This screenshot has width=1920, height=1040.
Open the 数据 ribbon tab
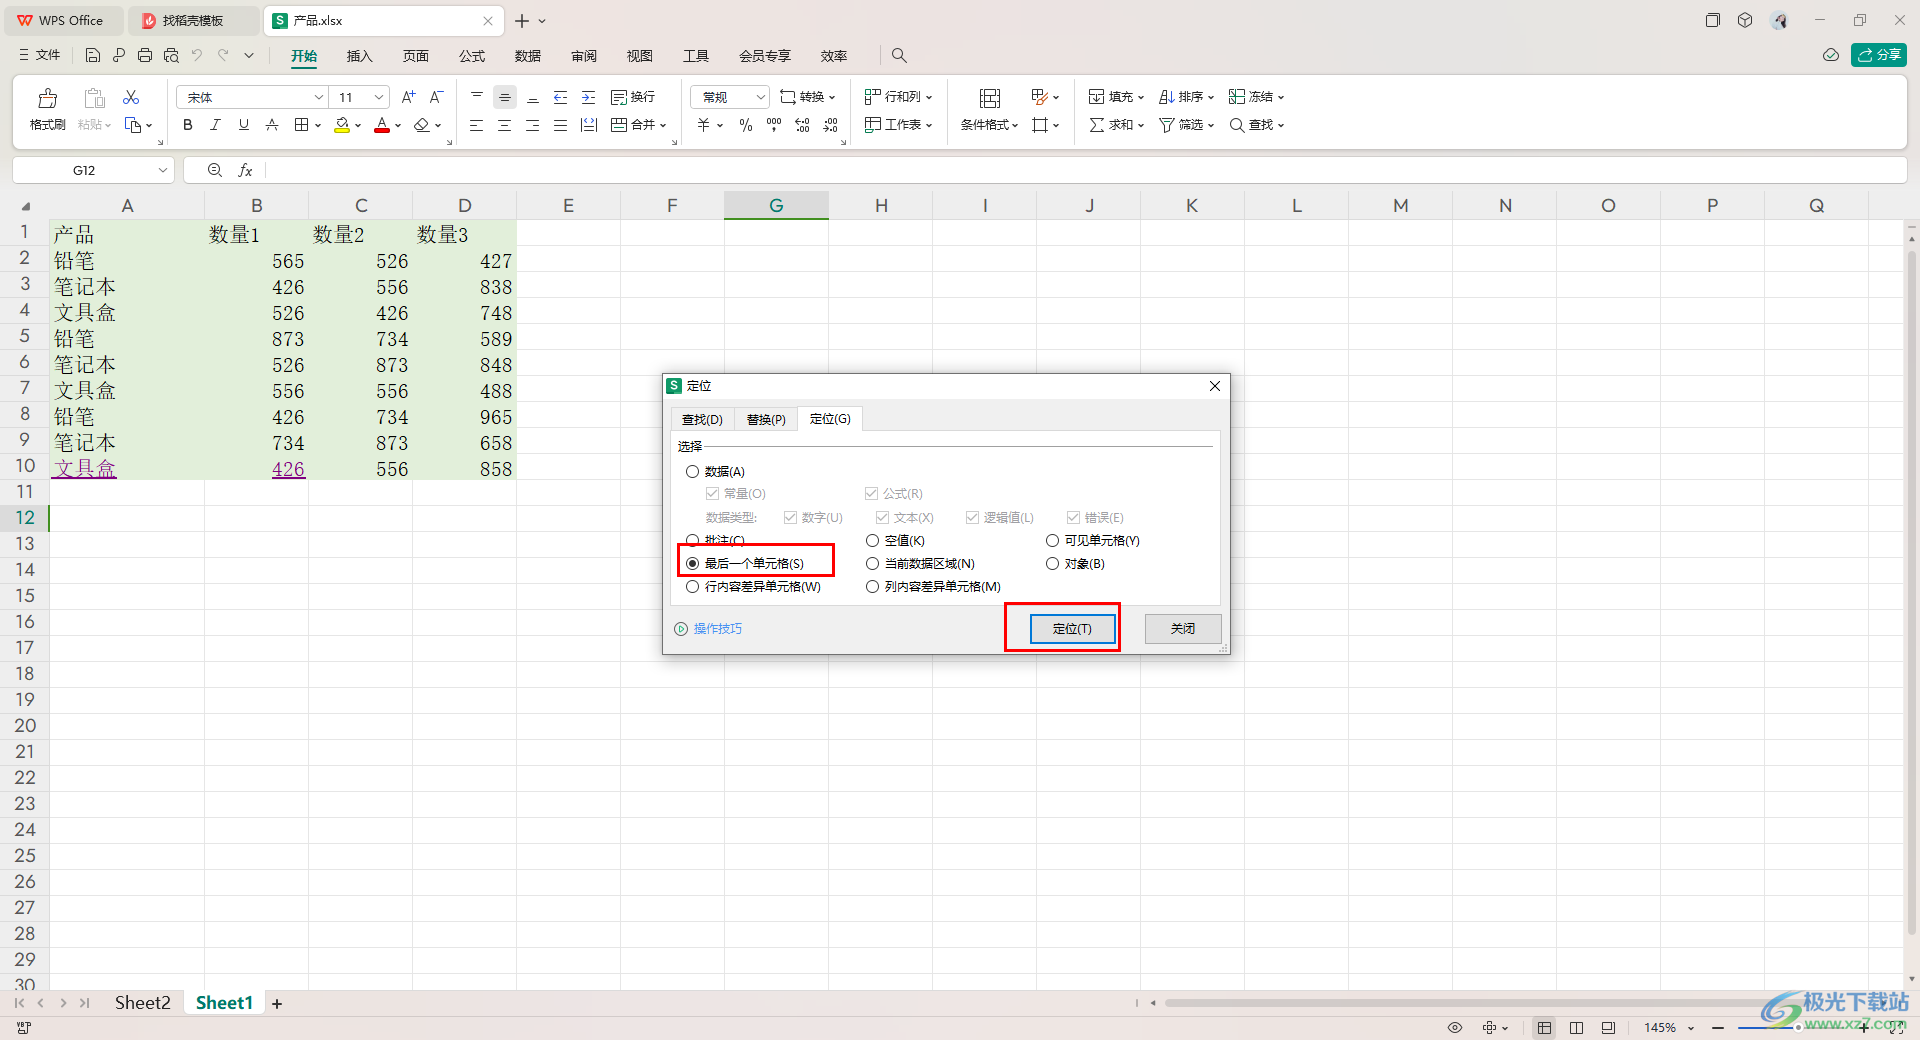(x=527, y=56)
